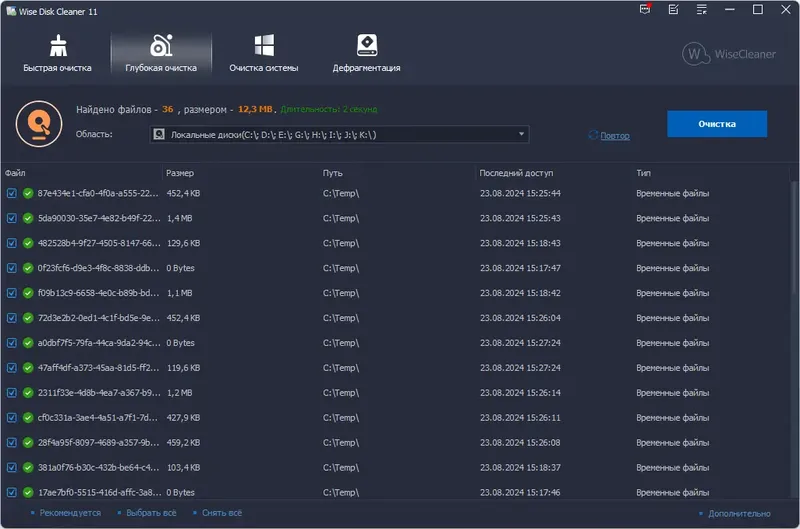Select access time 23.08.2024 15:17:46
The width and height of the screenshot is (800, 529).
point(520,493)
